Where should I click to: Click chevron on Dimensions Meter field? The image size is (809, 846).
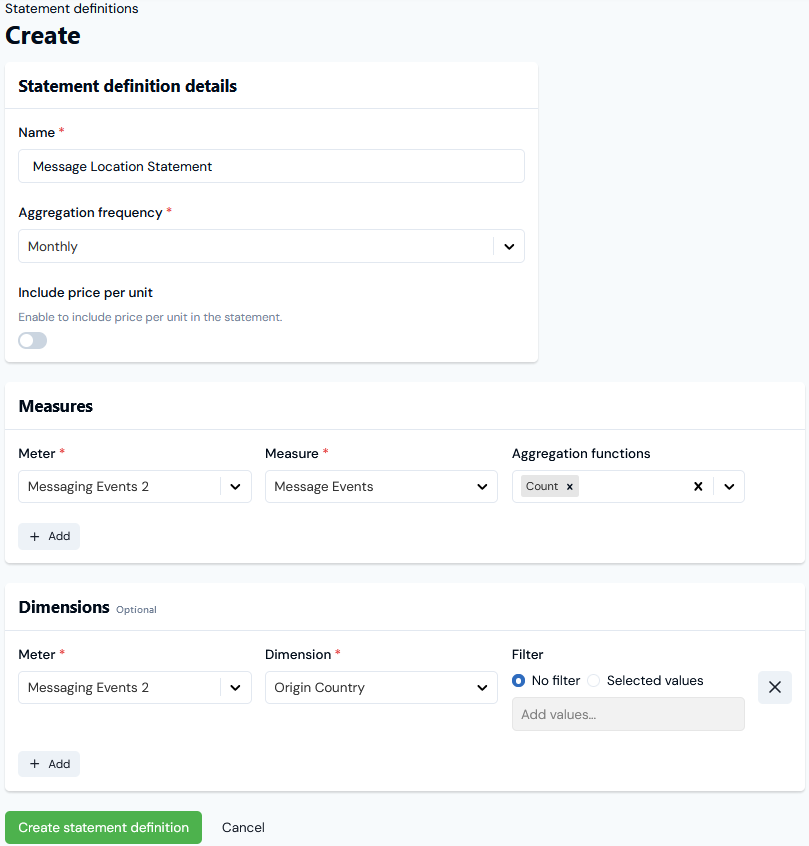tap(236, 688)
